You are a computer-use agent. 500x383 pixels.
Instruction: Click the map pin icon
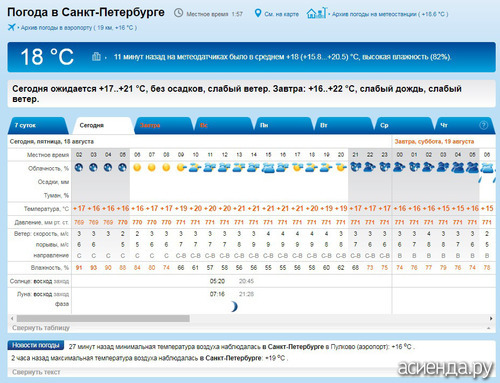click(258, 13)
